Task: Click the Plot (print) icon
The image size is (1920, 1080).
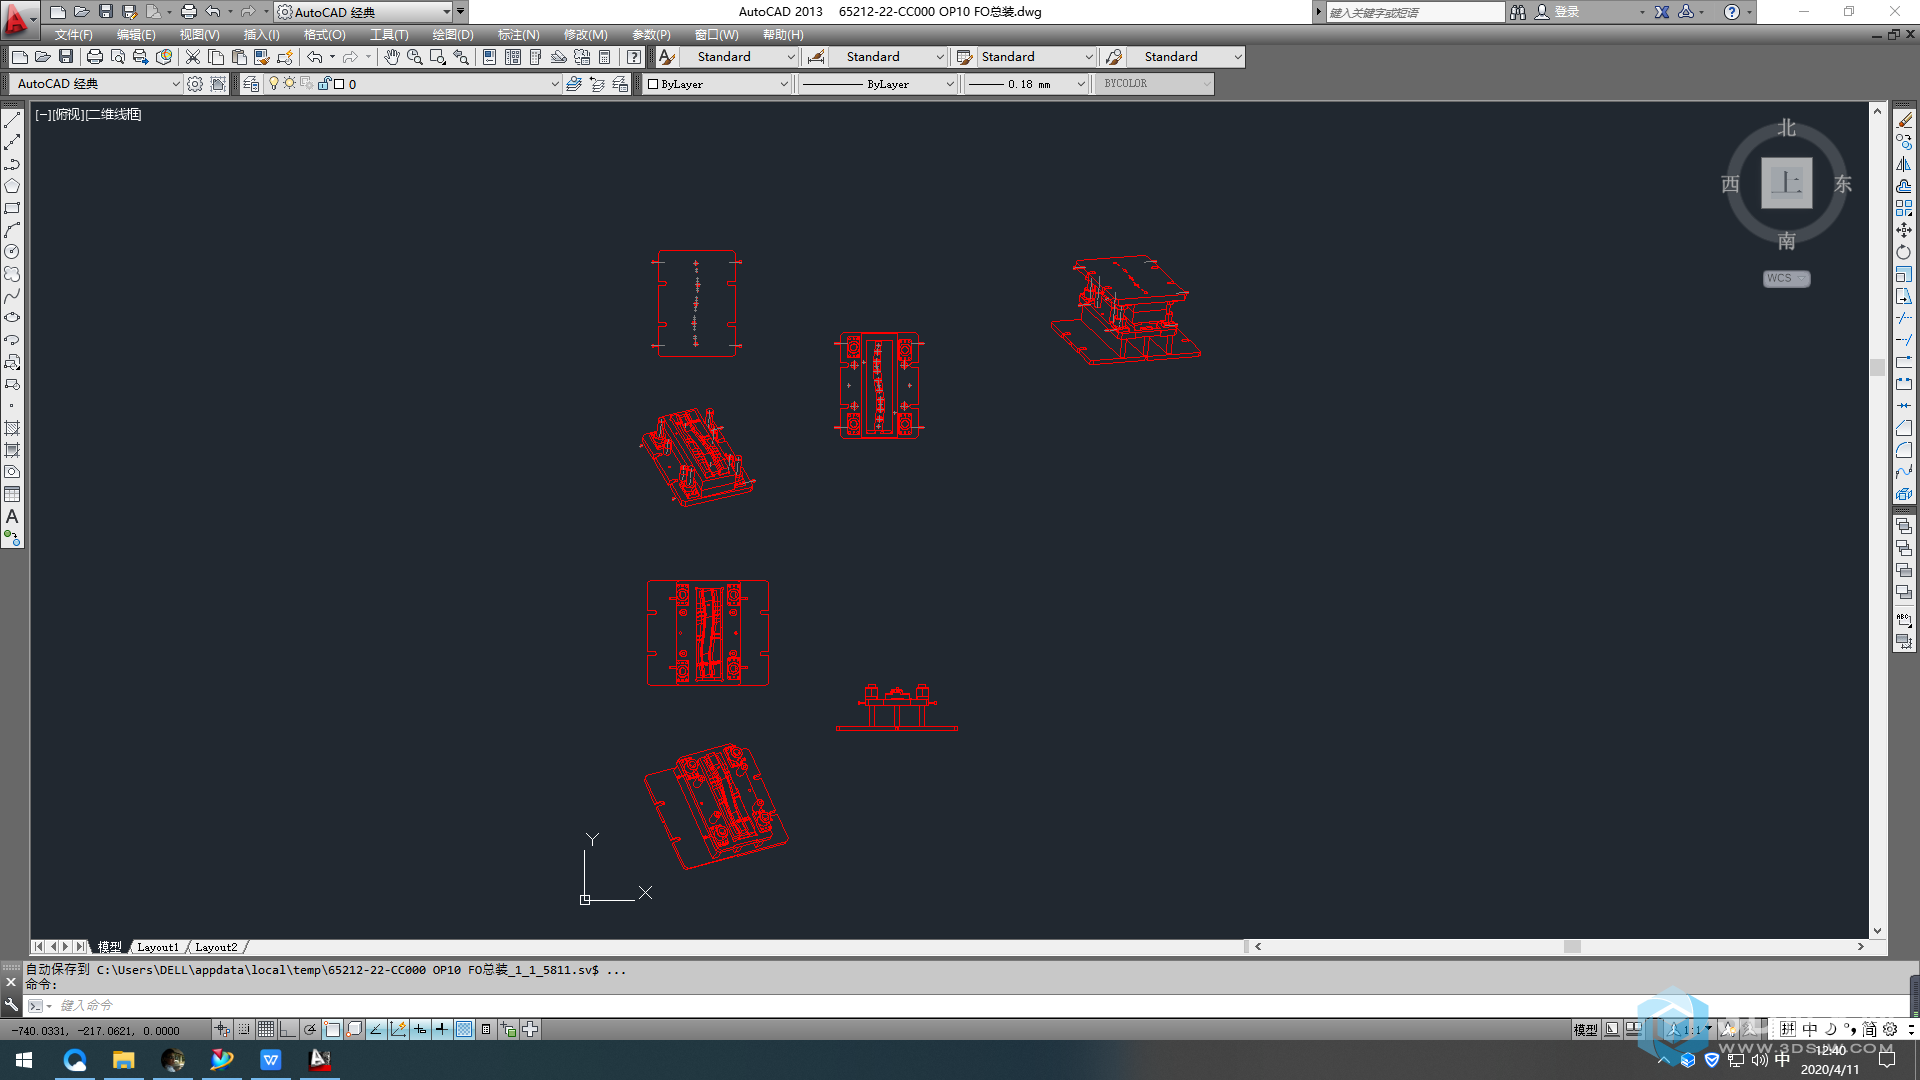Action: [x=95, y=57]
